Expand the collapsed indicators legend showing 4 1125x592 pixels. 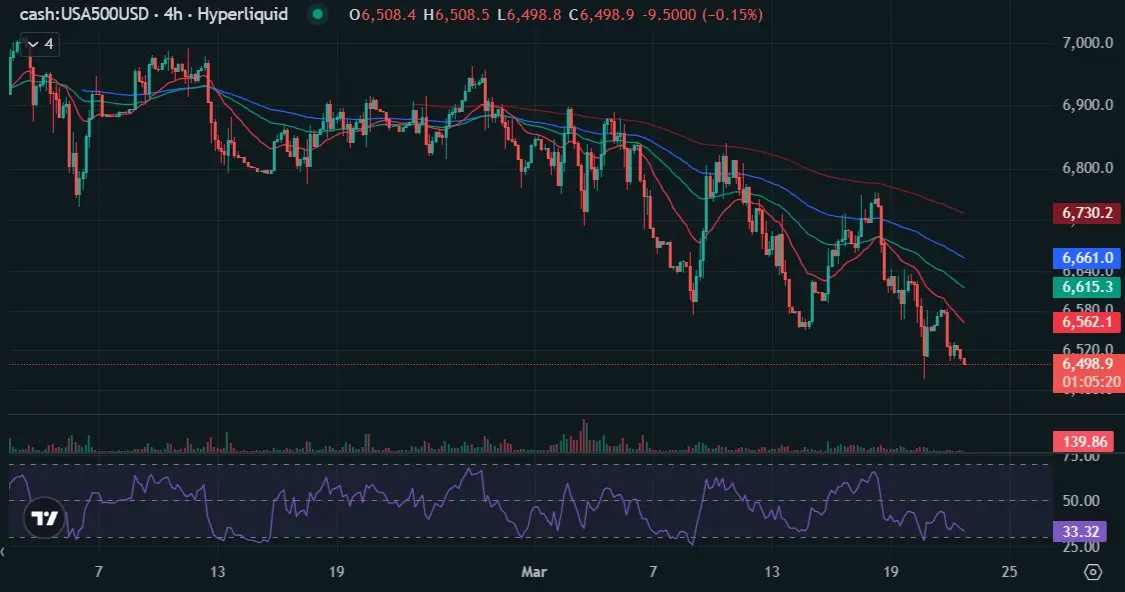click(x=39, y=44)
